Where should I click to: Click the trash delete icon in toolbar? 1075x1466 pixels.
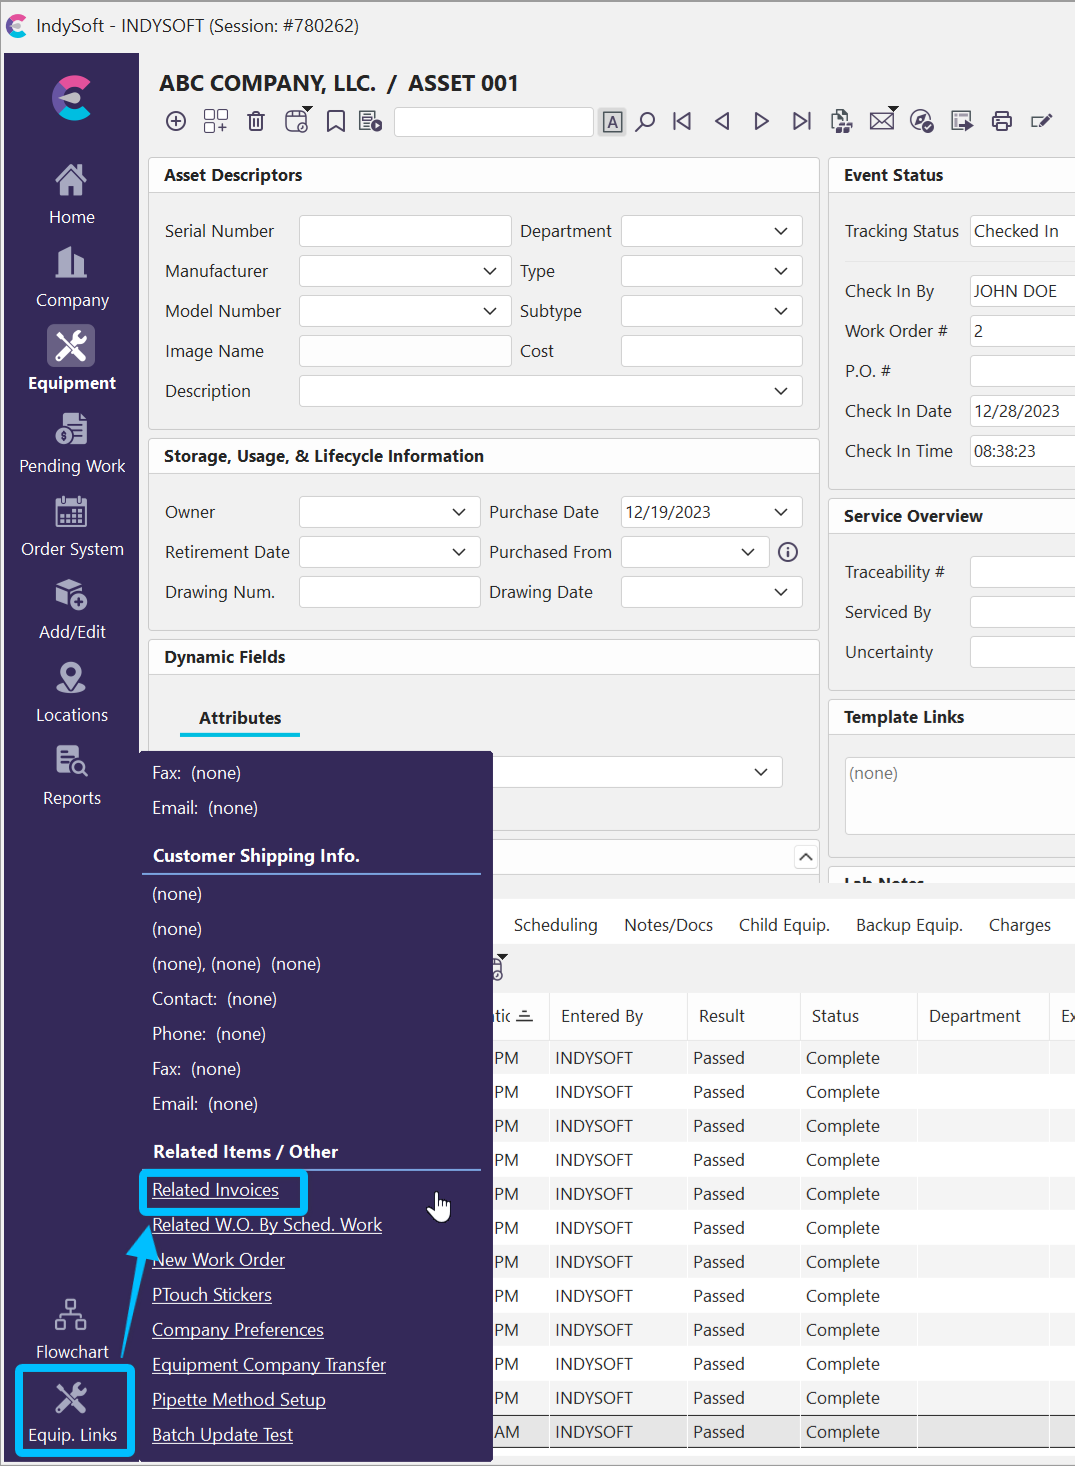click(x=256, y=121)
